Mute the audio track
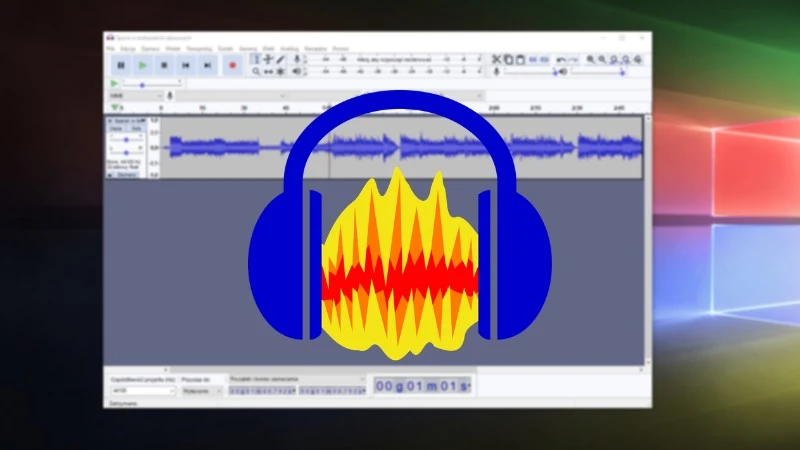800x450 pixels. pos(116,128)
